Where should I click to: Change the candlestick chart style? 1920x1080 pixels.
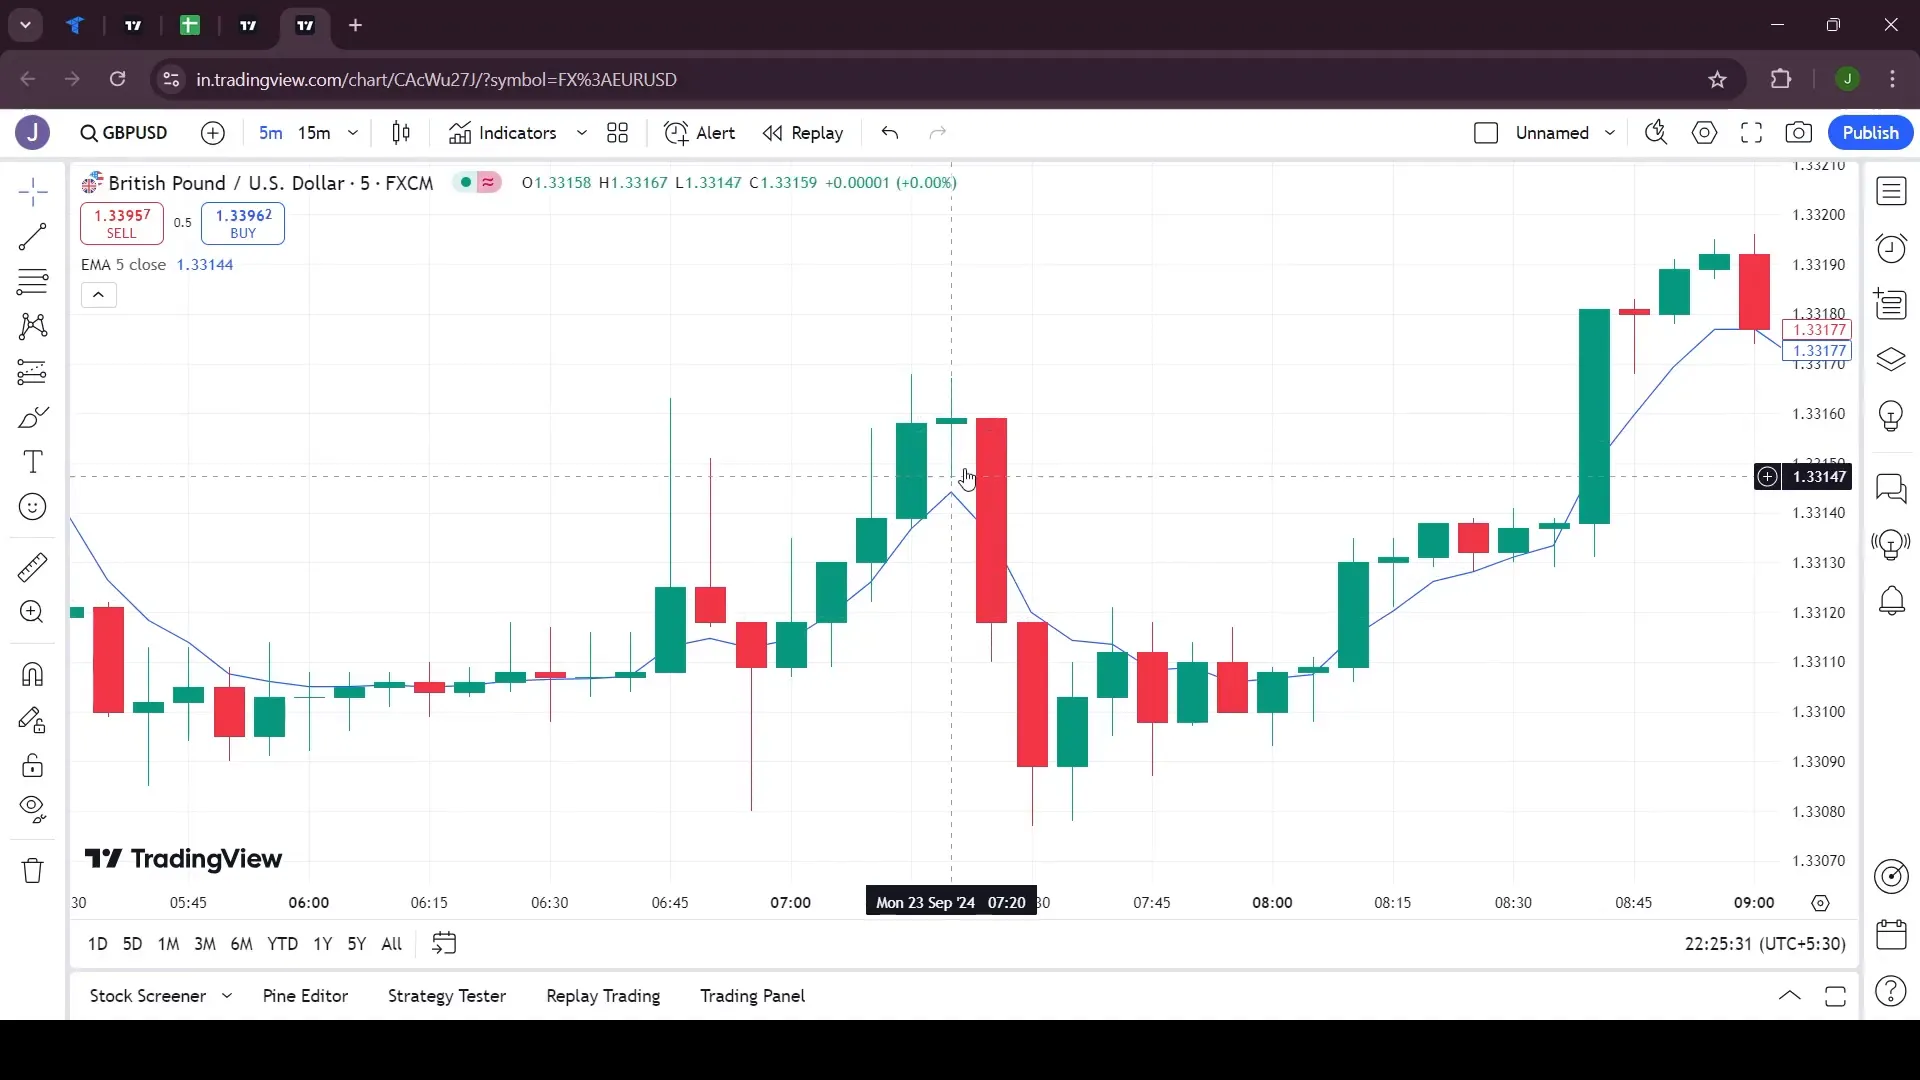(401, 133)
